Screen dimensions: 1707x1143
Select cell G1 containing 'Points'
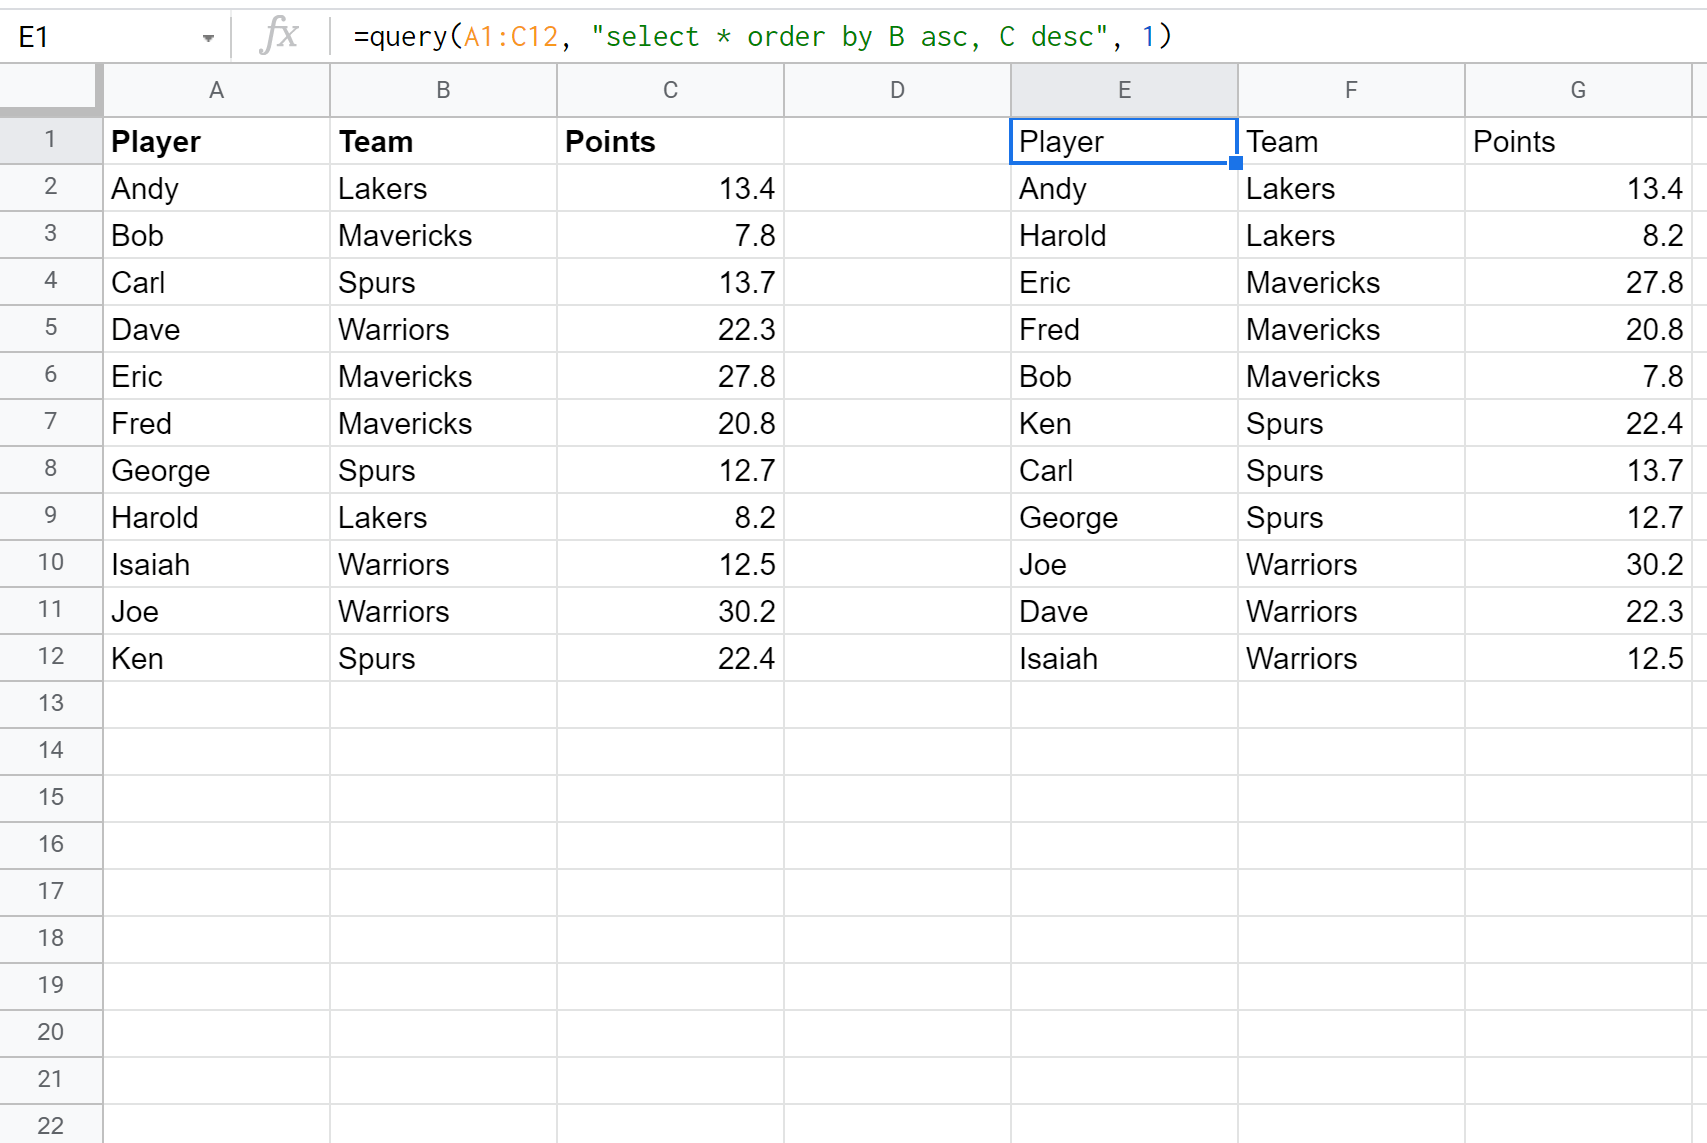[1578, 141]
